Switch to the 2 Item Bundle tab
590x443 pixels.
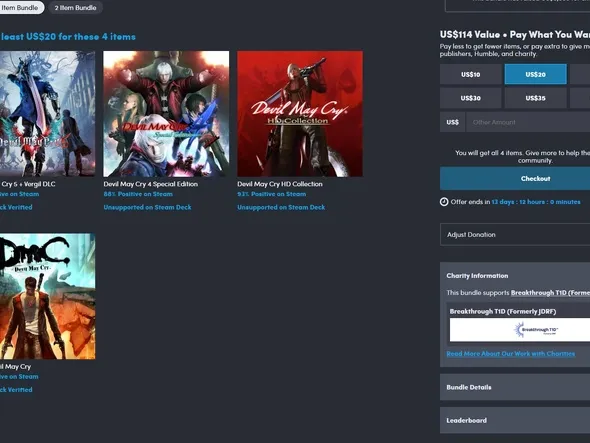[75, 8]
